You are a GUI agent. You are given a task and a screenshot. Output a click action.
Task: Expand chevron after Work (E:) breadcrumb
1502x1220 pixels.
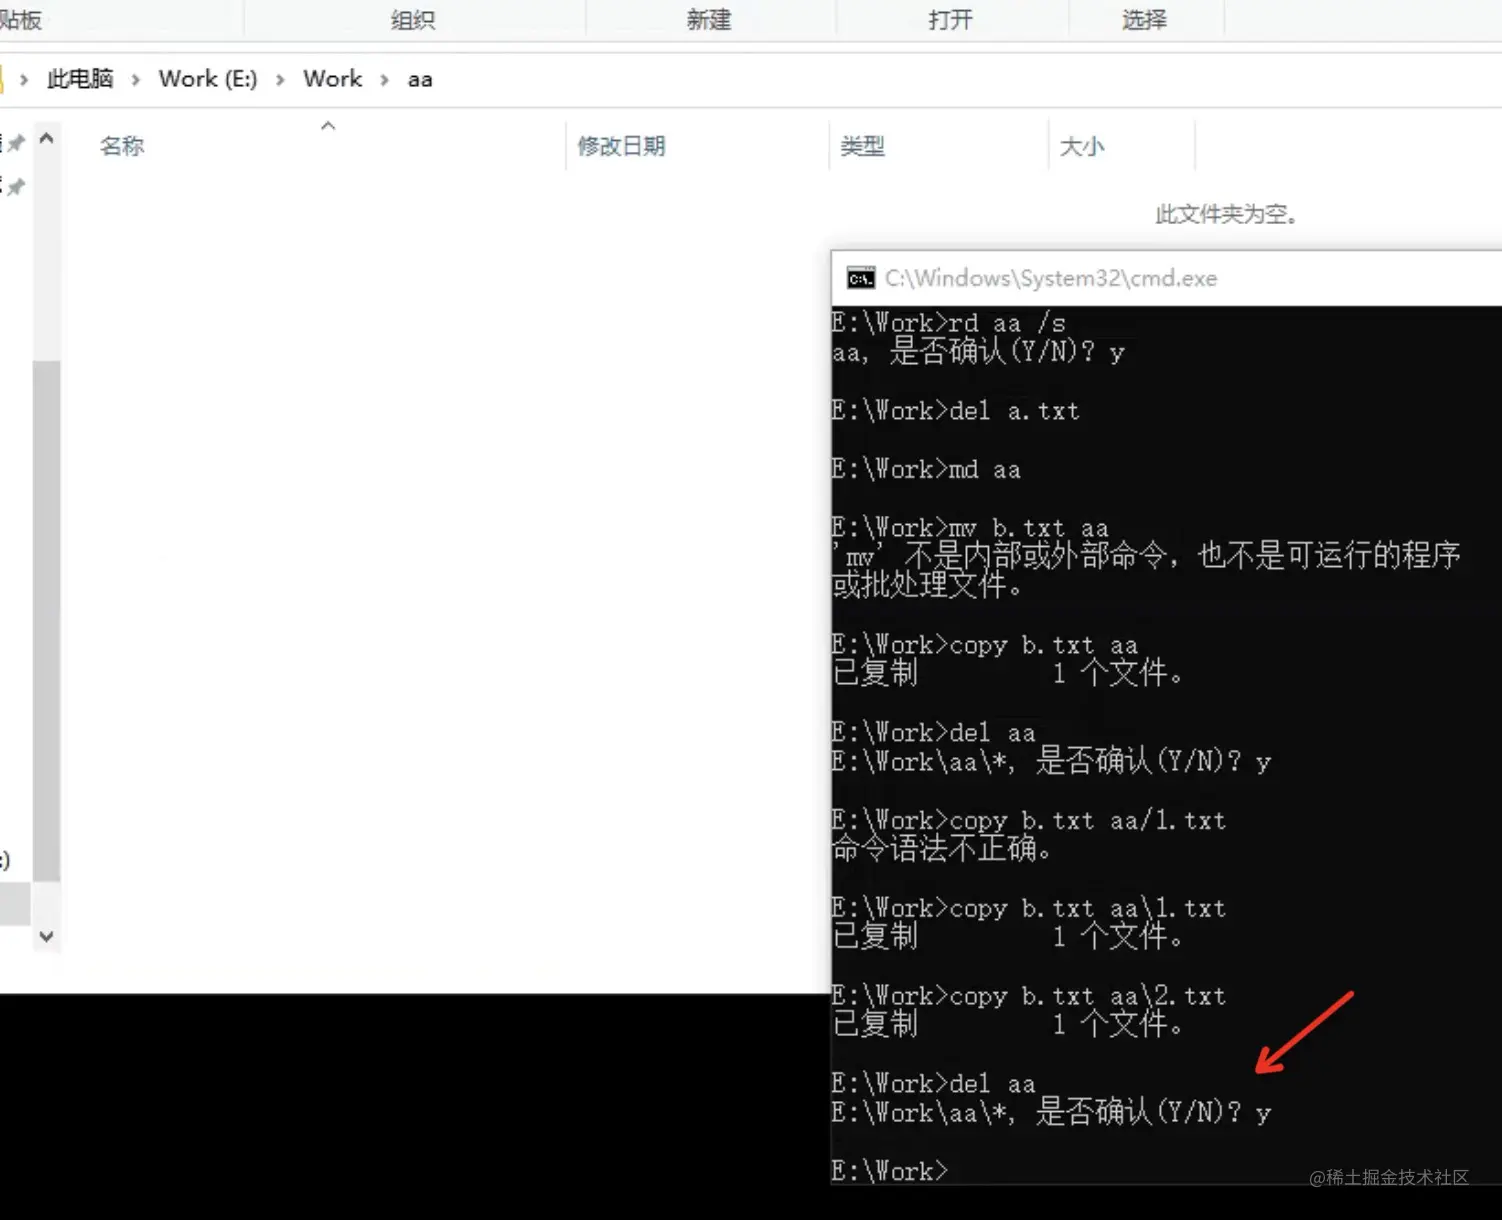pyautogui.click(x=280, y=80)
